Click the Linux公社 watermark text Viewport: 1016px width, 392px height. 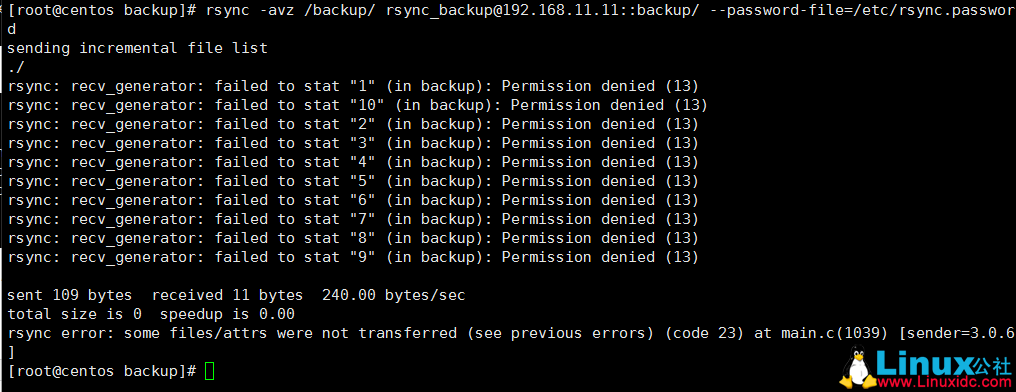942,360
